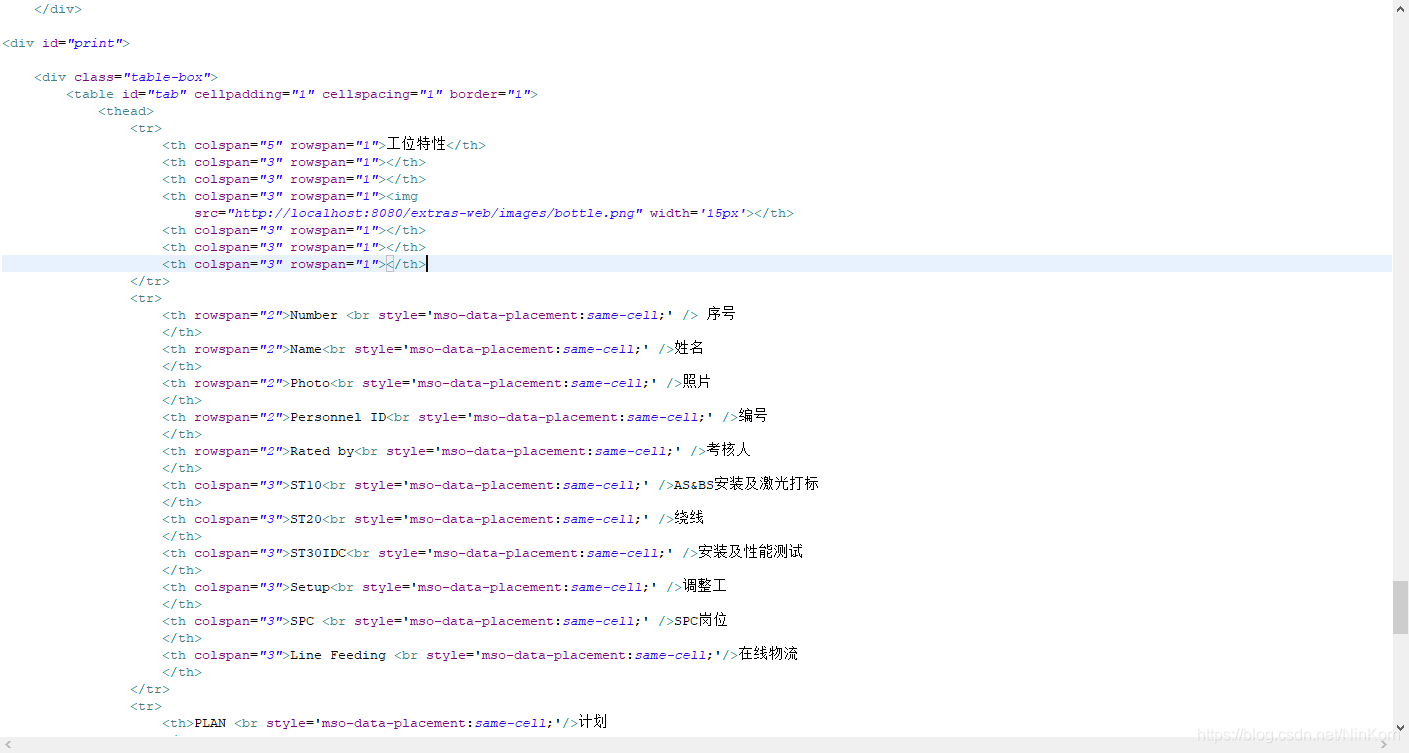Viewport: 1409px width, 753px height.
Task: Click the text ST30IDC
Action: pos(318,553)
